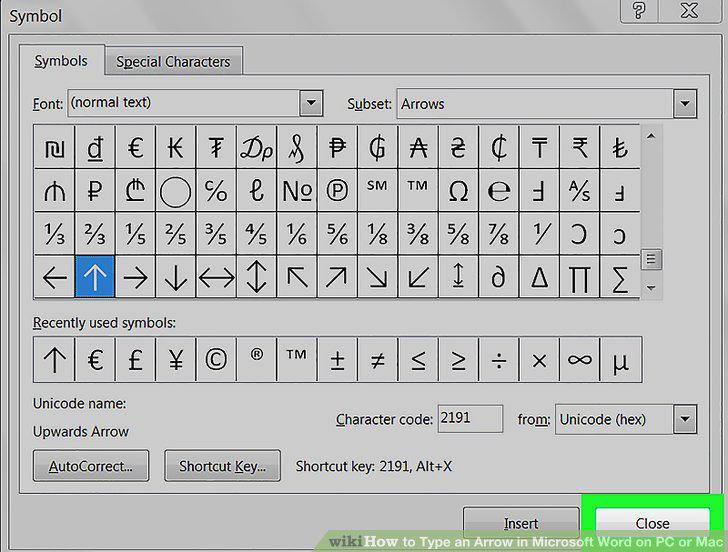
Task: Pick multiplication × from recently used symbols
Action: (539, 360)
